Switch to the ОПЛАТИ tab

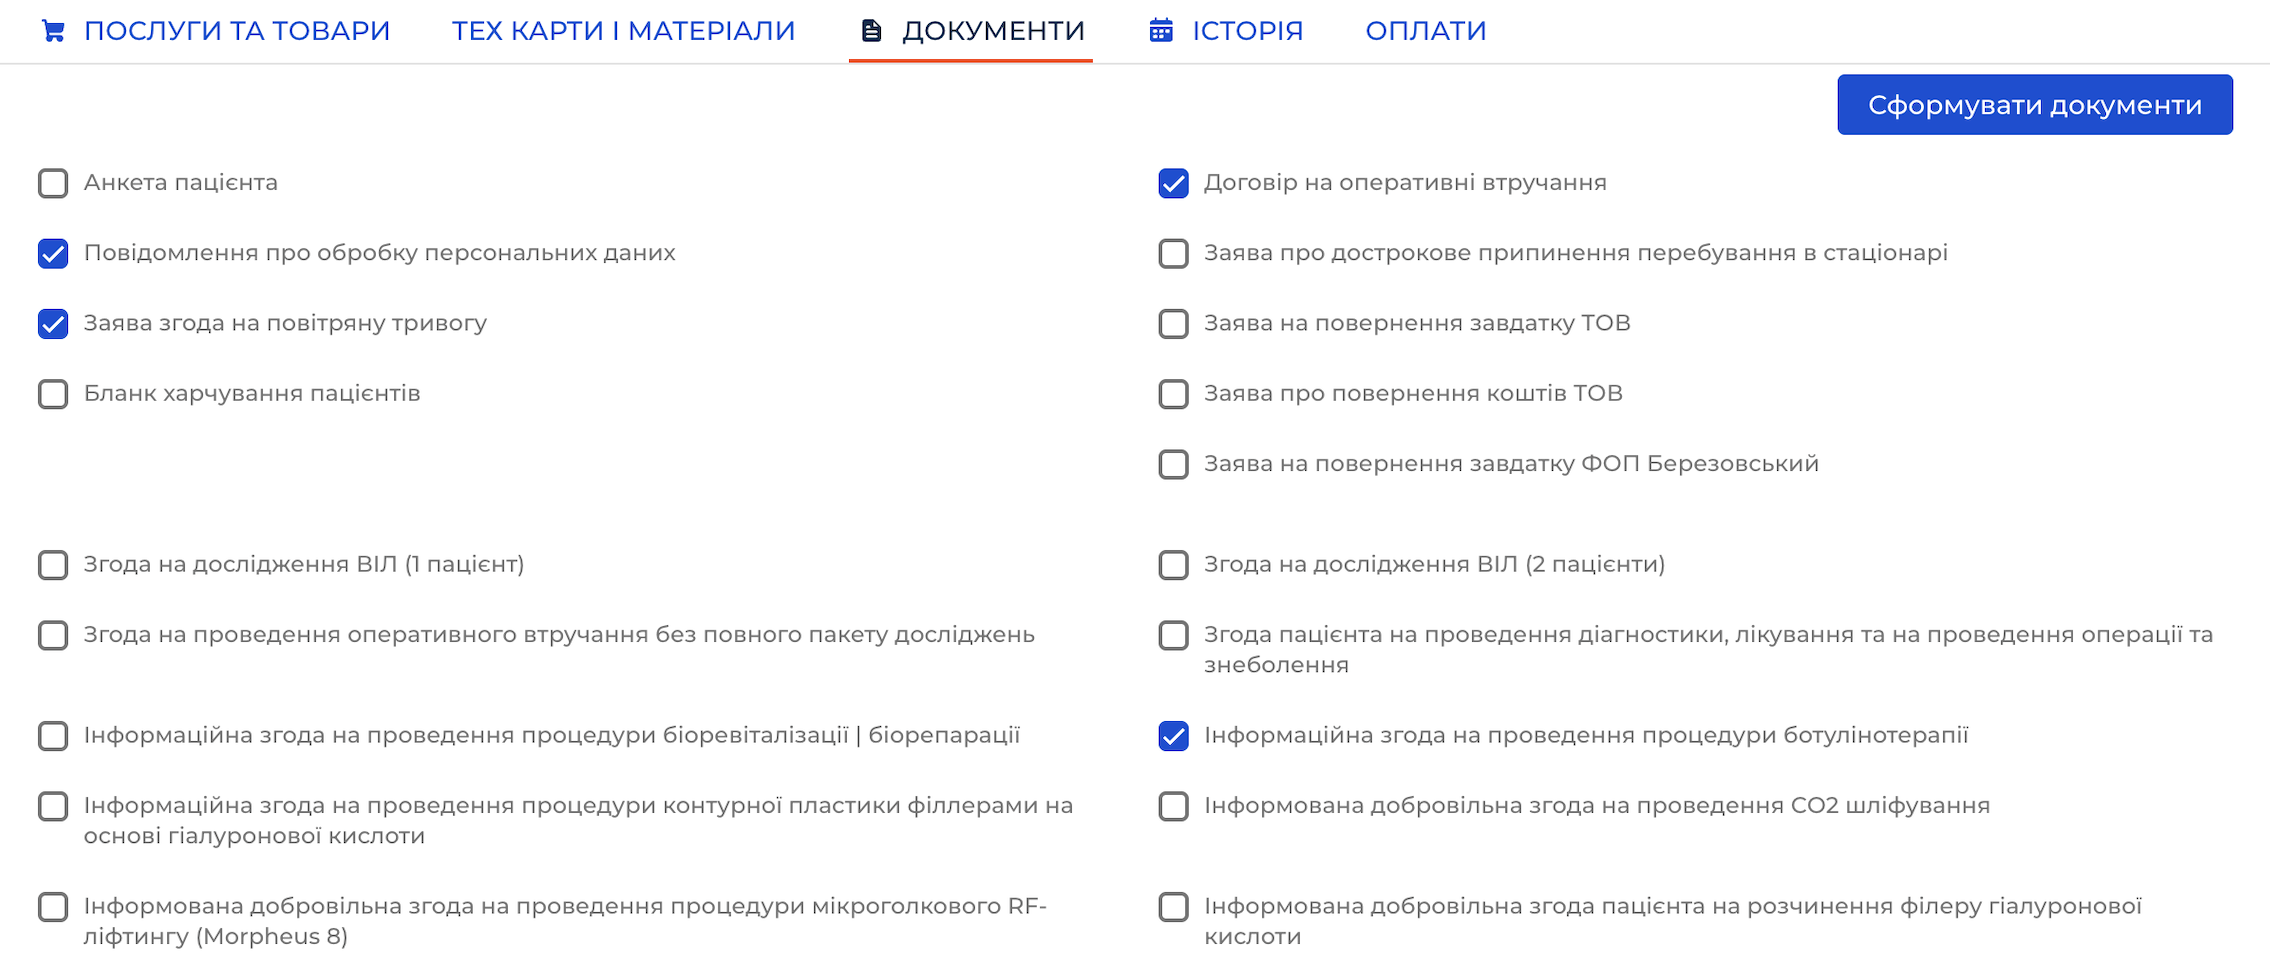pos(1425,31)
